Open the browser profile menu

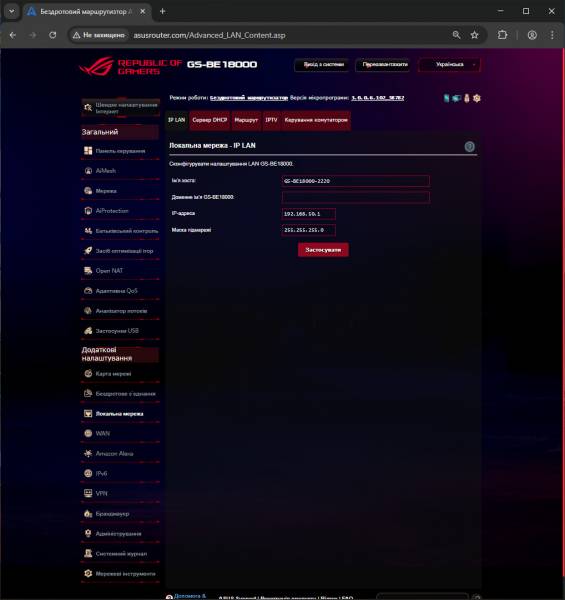532,35
